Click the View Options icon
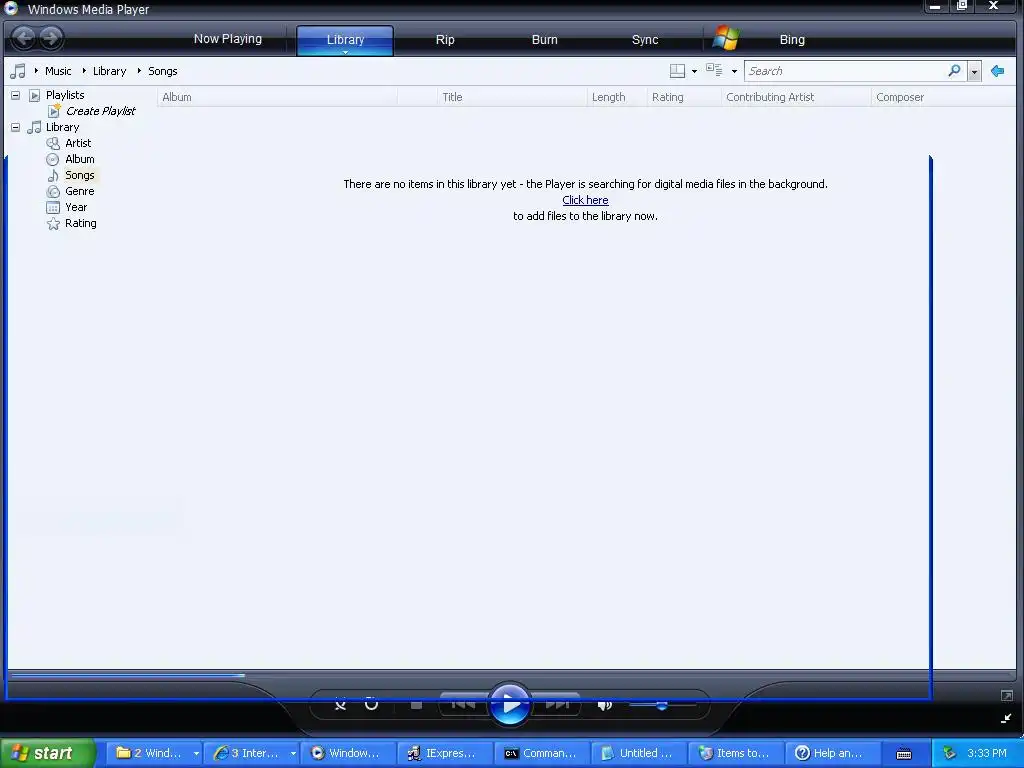Viewport: 1024px width, 768px height. point(714,70)
